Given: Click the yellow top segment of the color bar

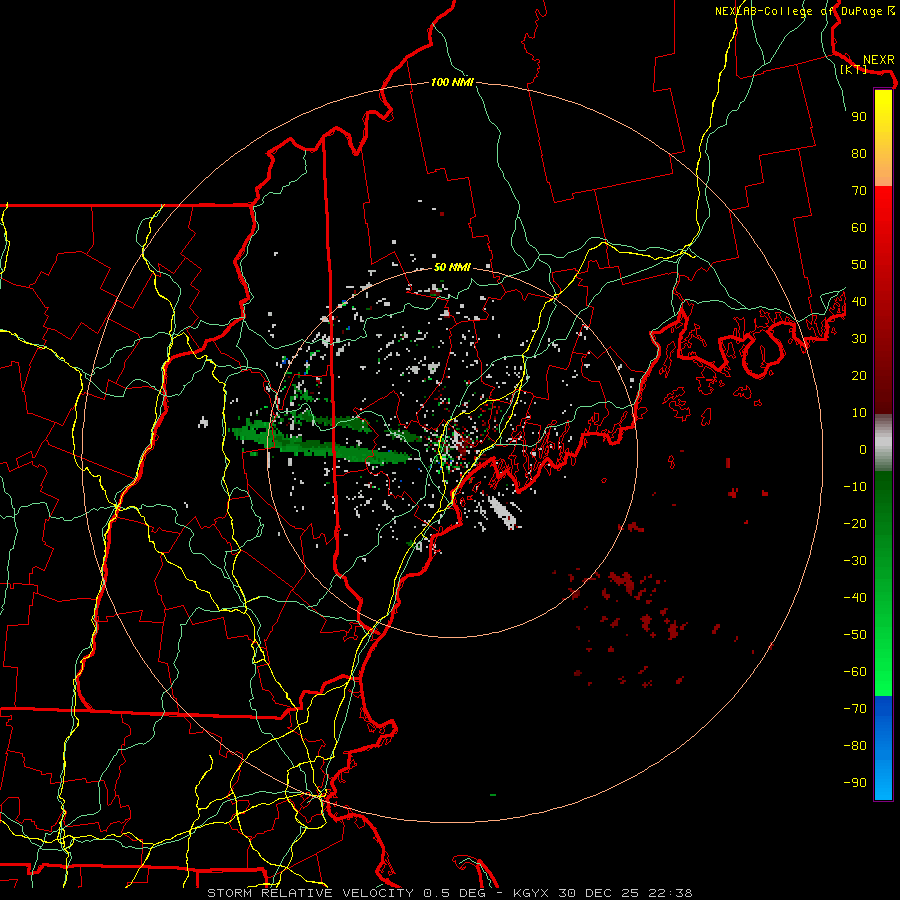Looking at the screenshot, I should click(883, 138).
